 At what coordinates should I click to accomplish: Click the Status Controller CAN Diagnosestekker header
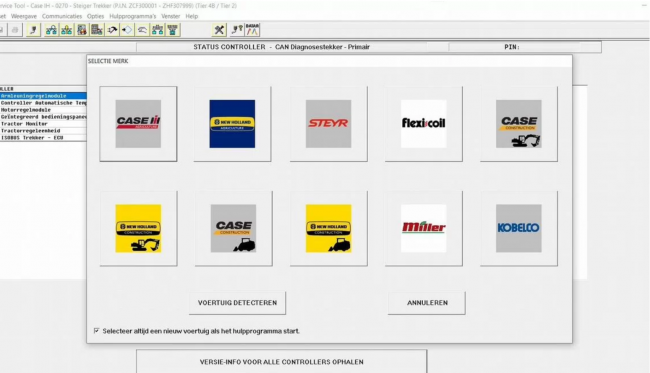pyautogui.click(x=281, y=47)
